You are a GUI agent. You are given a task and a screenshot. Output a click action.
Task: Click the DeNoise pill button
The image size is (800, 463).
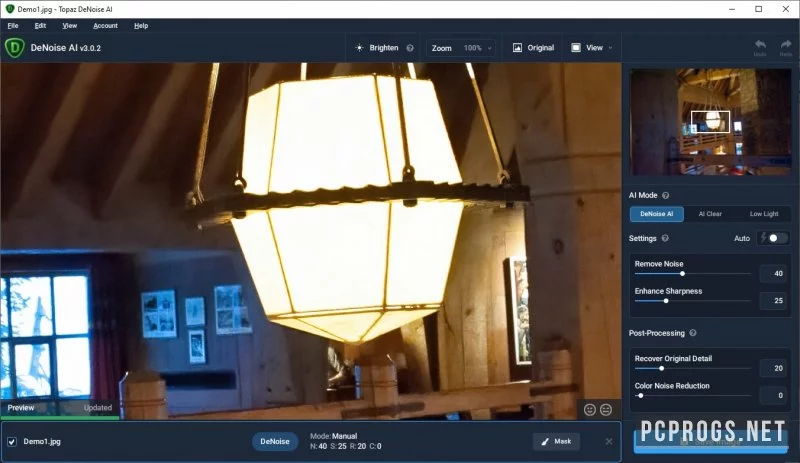click(x=274, y=441)
